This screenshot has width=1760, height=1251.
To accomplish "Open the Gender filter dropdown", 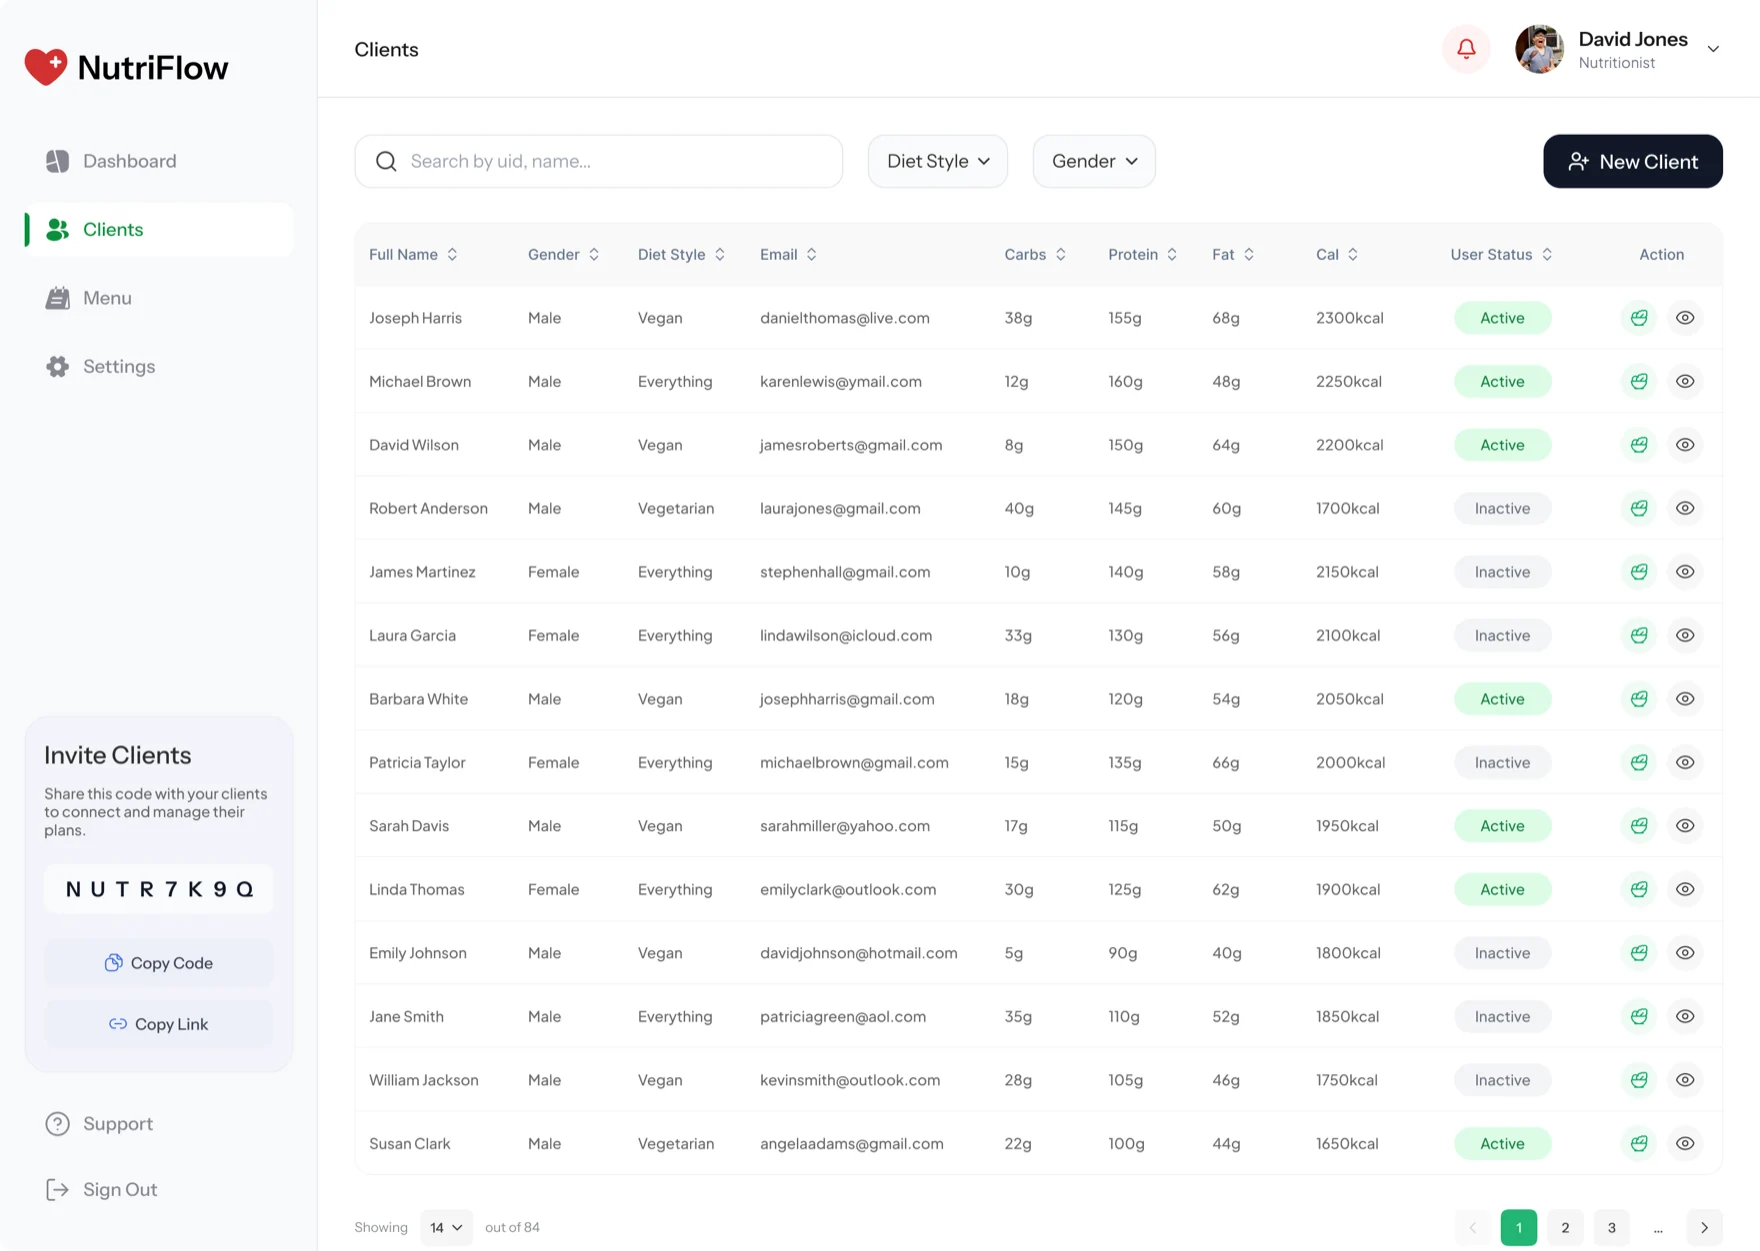I will (x=1094, y=161).
